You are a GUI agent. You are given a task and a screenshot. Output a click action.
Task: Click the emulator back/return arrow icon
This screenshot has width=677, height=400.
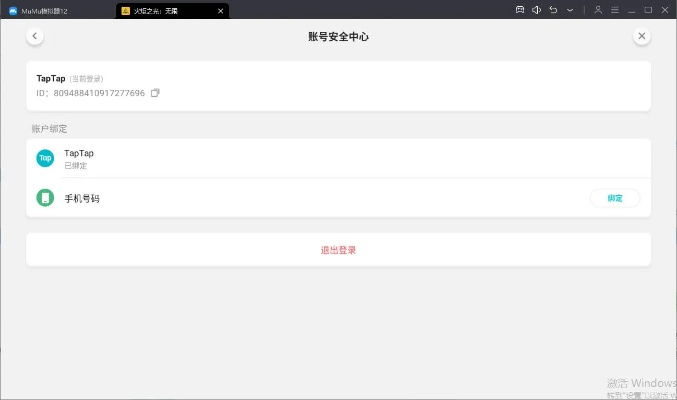coord(553,10)
